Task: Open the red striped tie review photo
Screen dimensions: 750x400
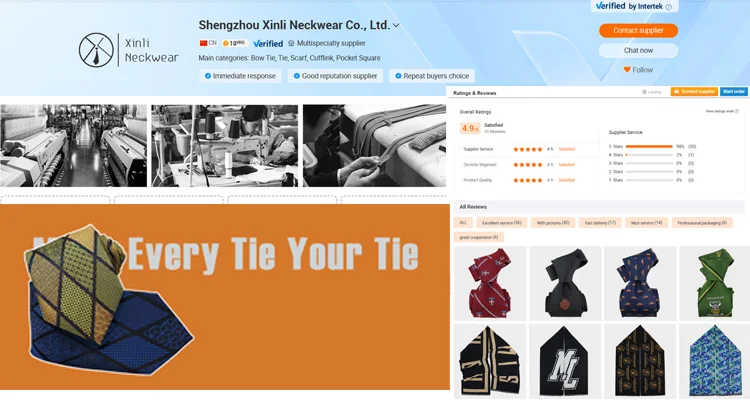Action: coord(490,283)
